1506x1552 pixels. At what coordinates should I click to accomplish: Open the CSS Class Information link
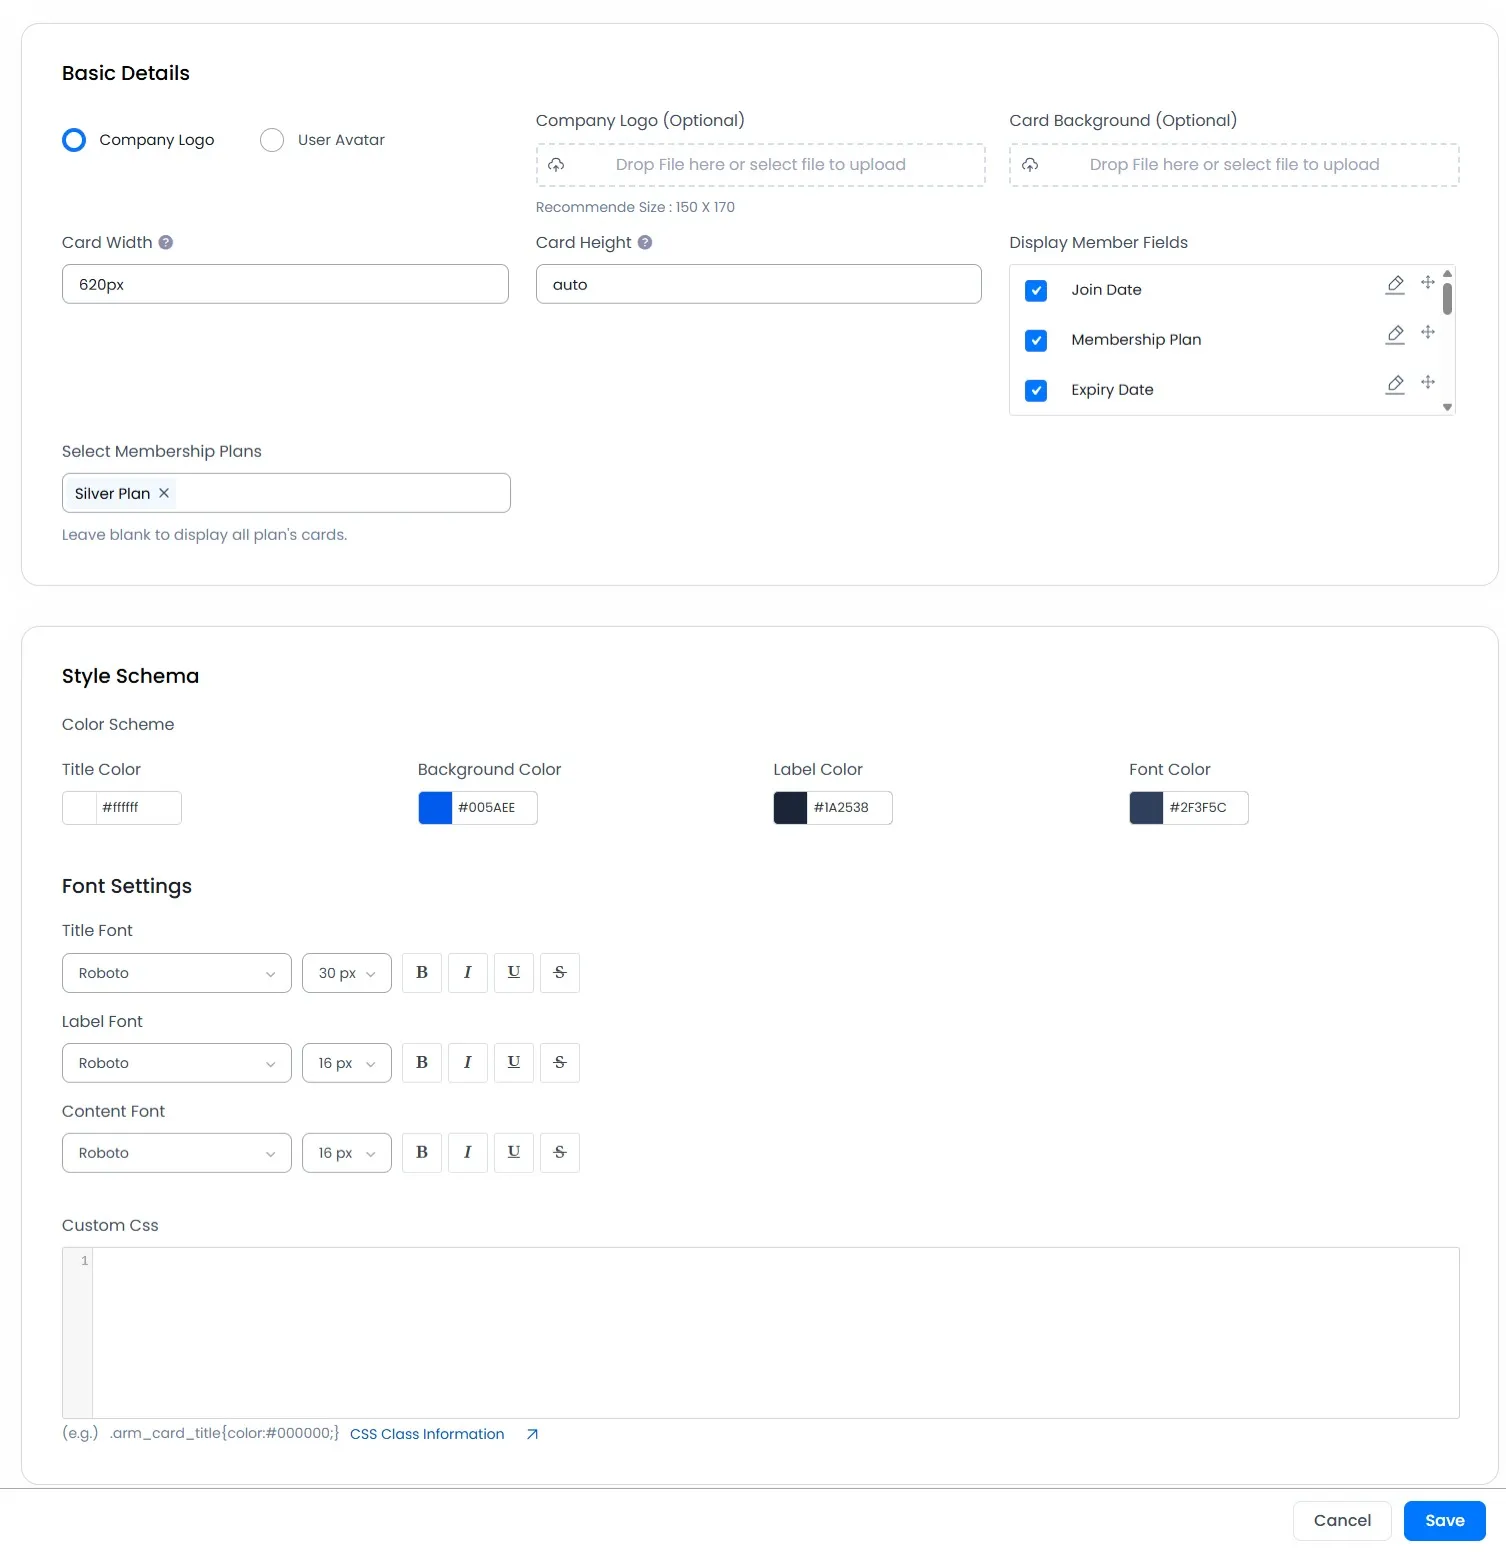[x=426, y=1433]
